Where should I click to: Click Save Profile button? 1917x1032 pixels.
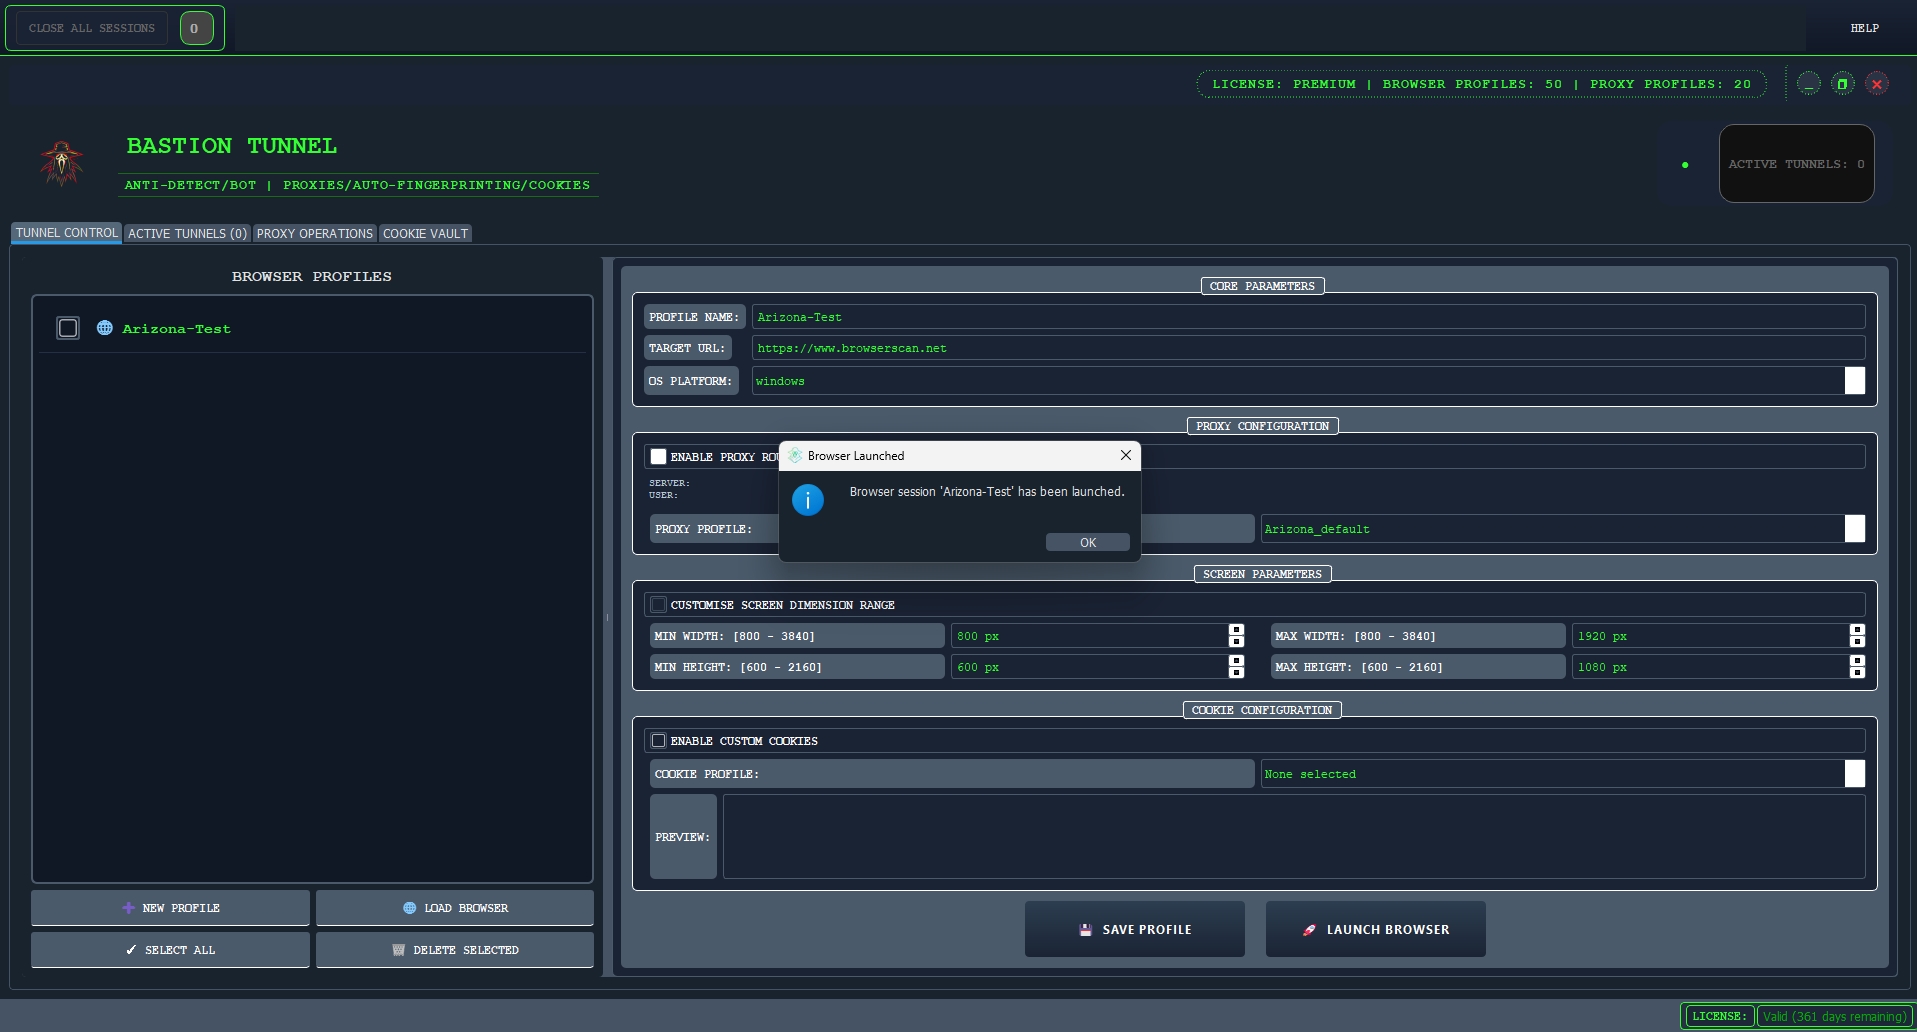point(1135,929)
